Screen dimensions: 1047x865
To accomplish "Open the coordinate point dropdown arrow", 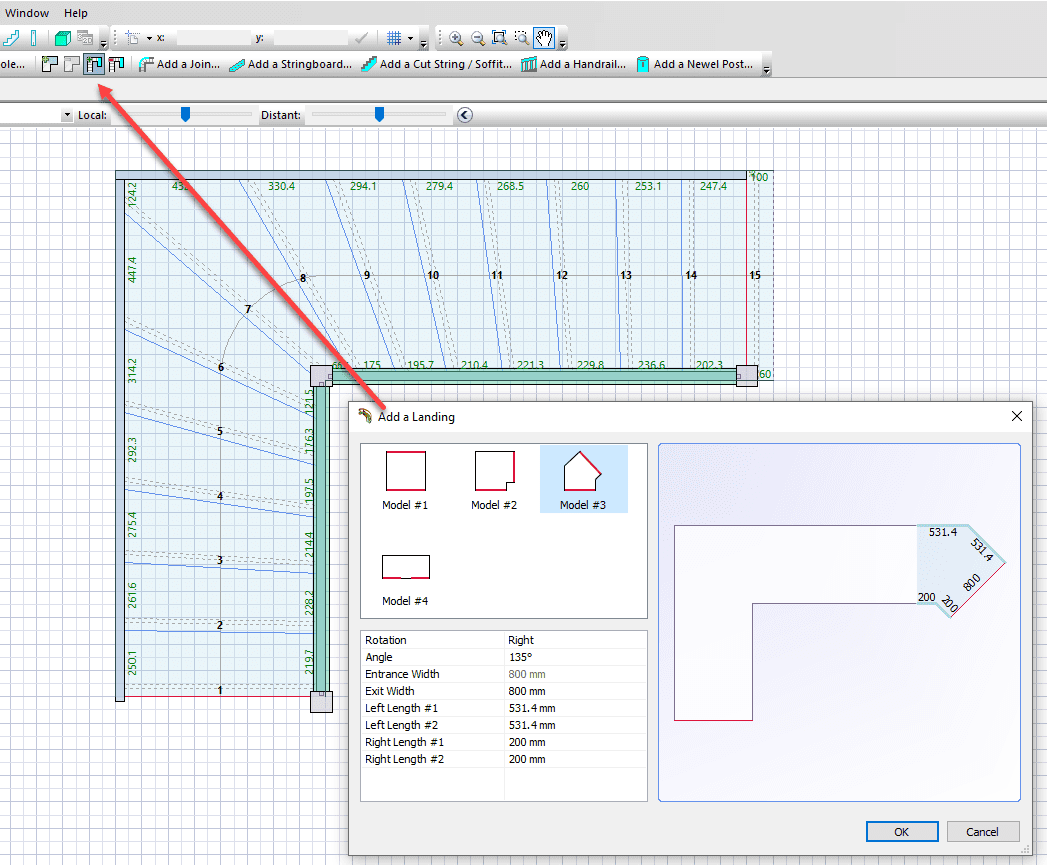I will click(x=149, y=39).
